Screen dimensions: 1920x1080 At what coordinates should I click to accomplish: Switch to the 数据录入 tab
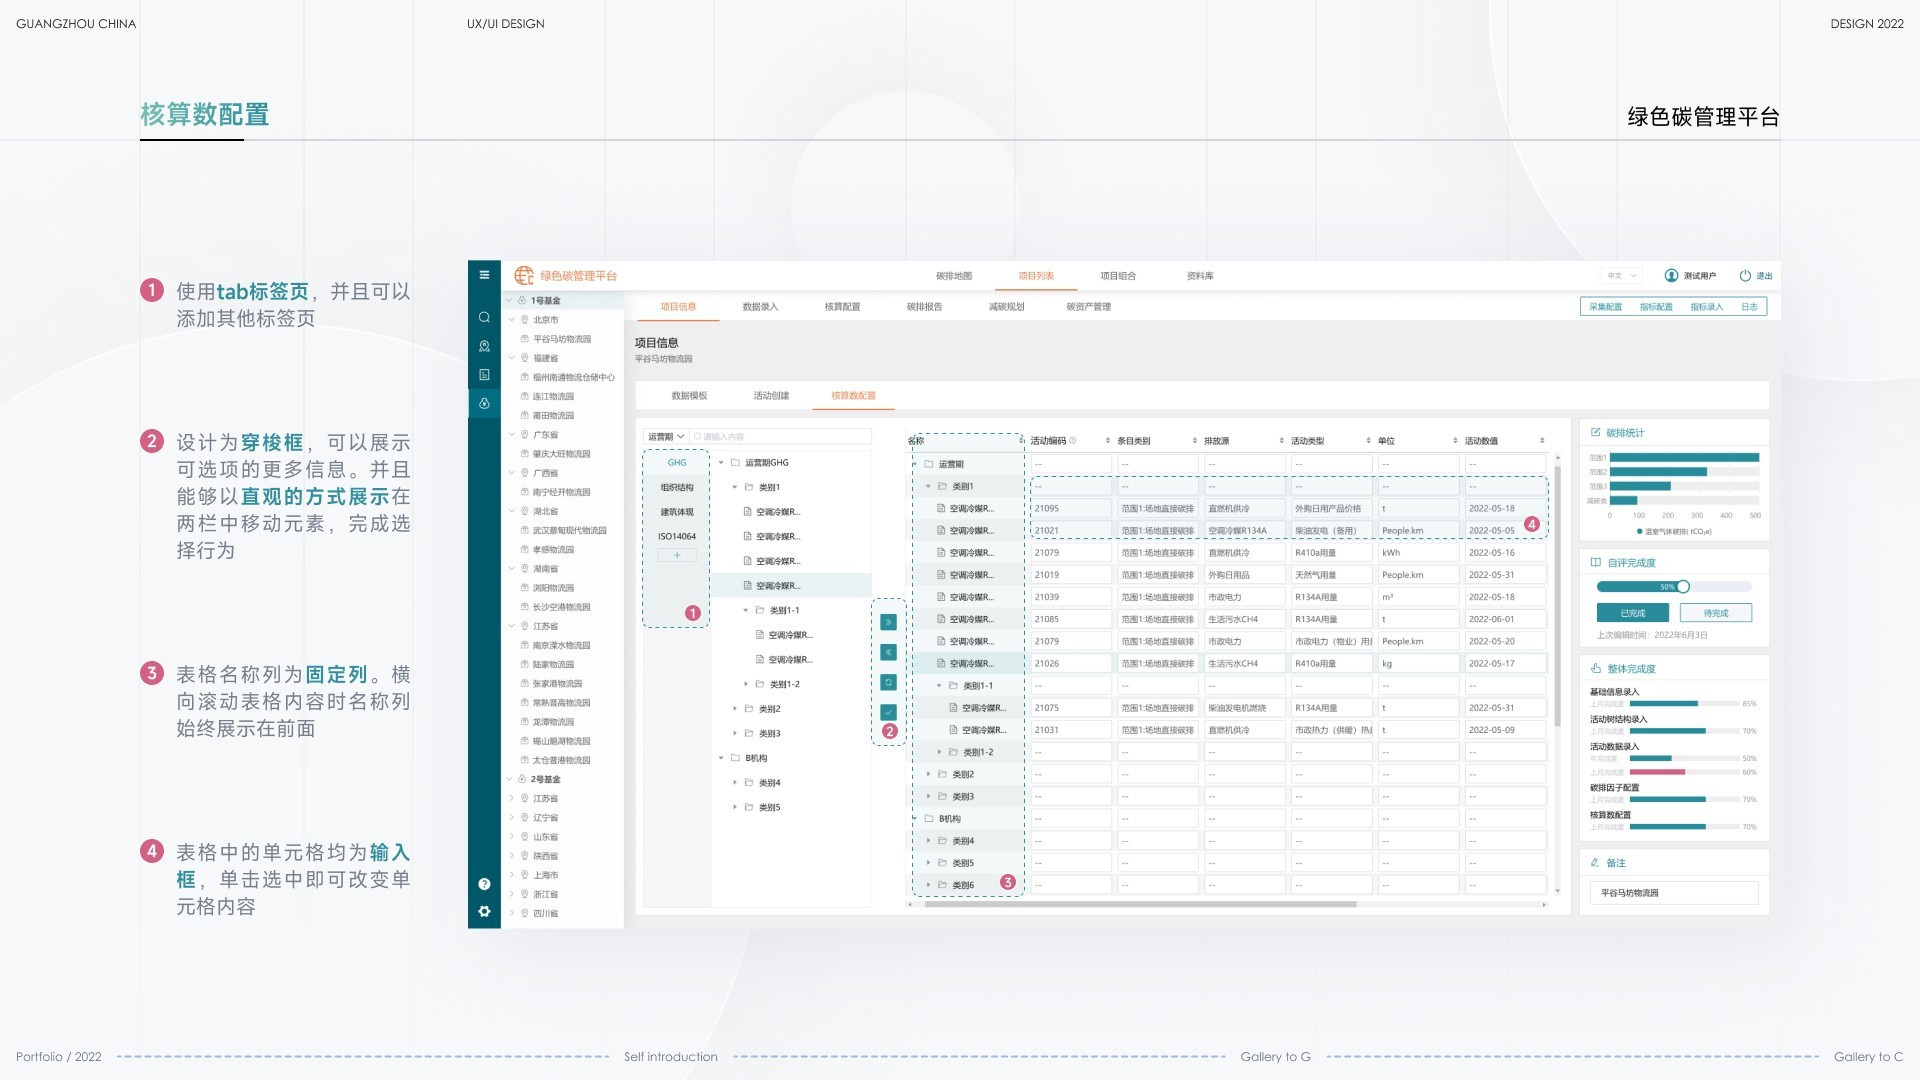(760, 307)
